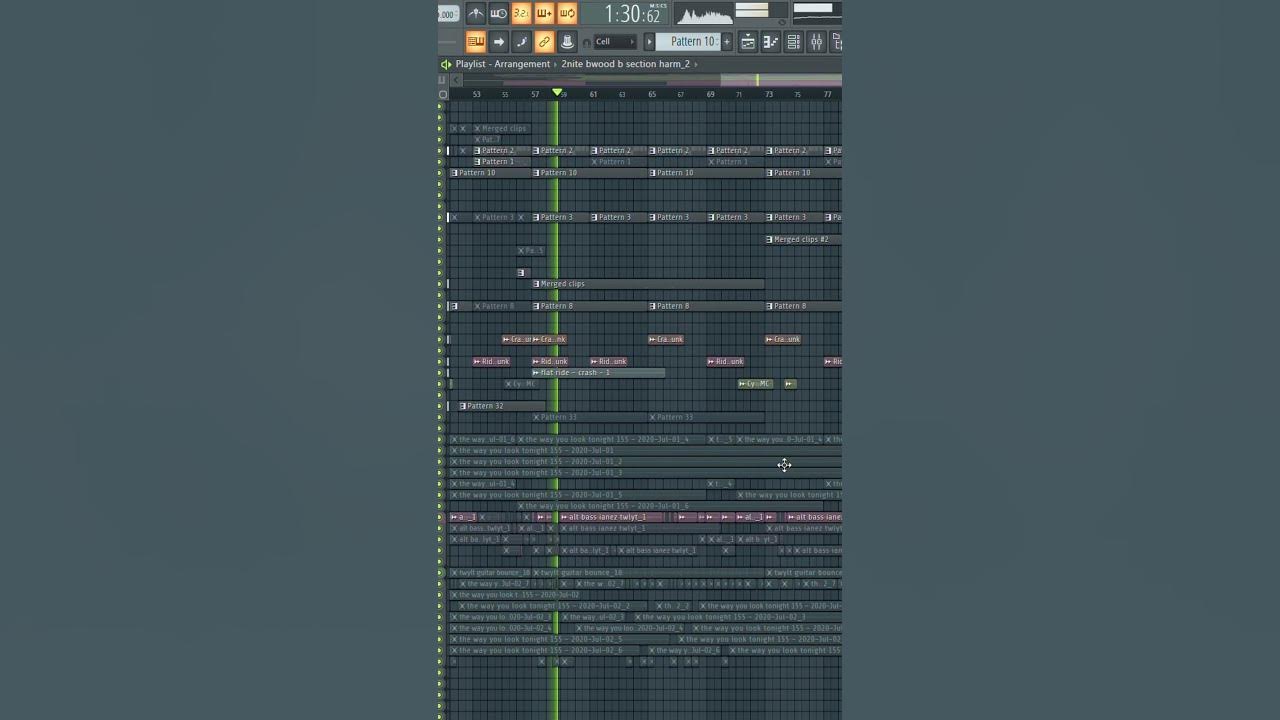
Task: Mute the Pattern 32 track
Action: [x=440, y=406]
